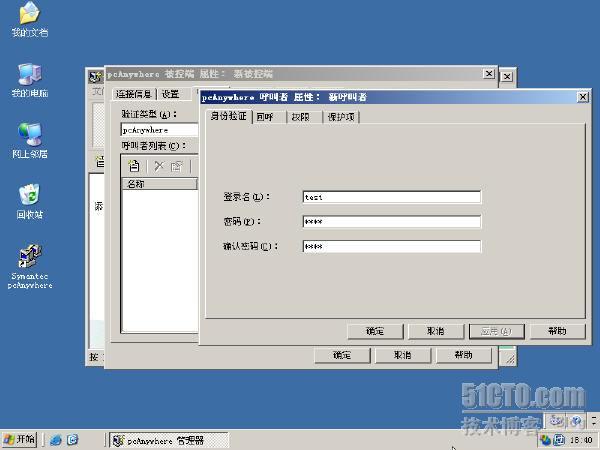600x450 pixels.
Task: Open the 验证类型 pcAnywhere combo box
Action: click(160, 130)
